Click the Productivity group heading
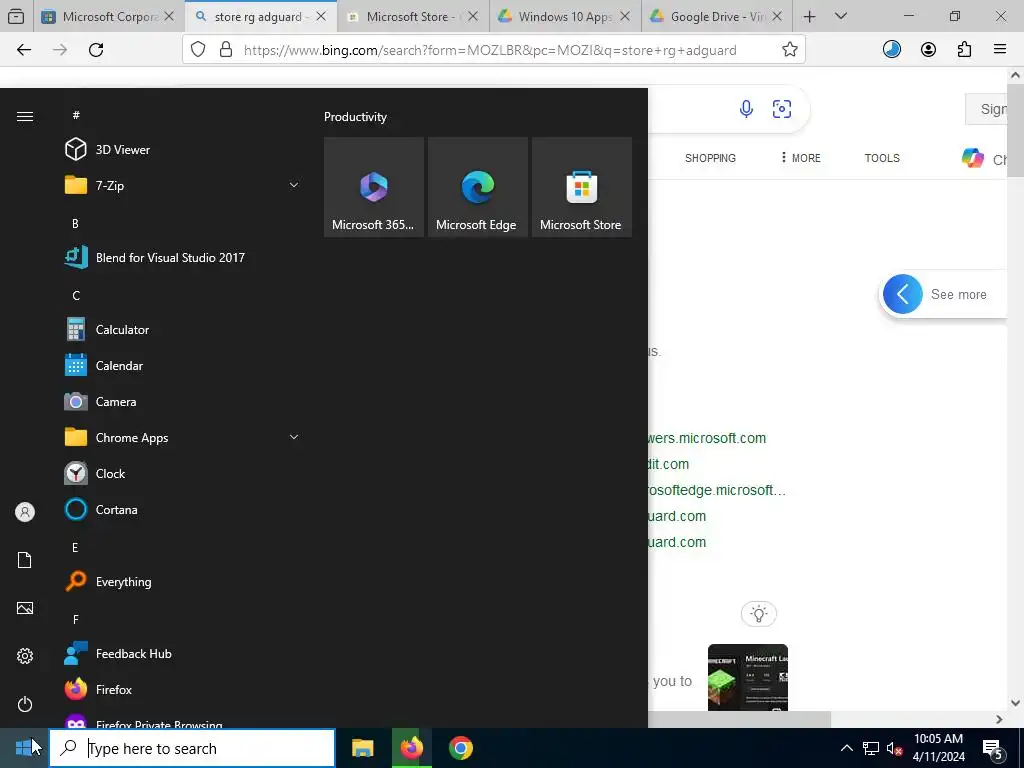The height and width of the screenshot is (768, 1024). [x=355, y=117]
